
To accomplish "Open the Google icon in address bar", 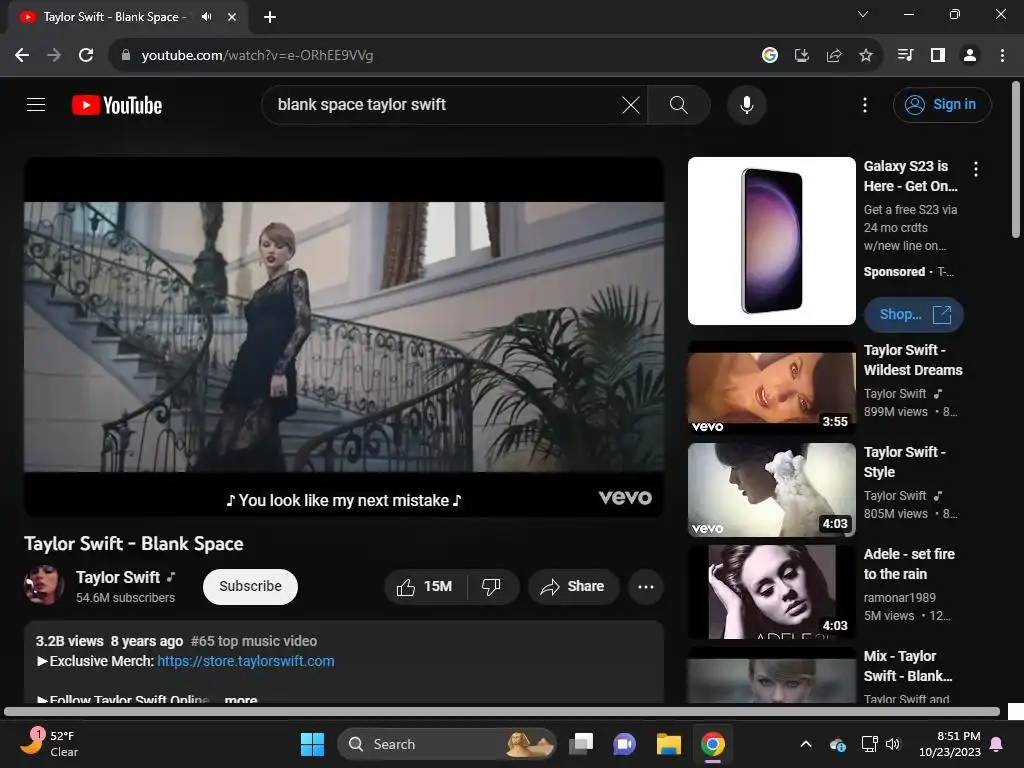I will coord(770,56).
